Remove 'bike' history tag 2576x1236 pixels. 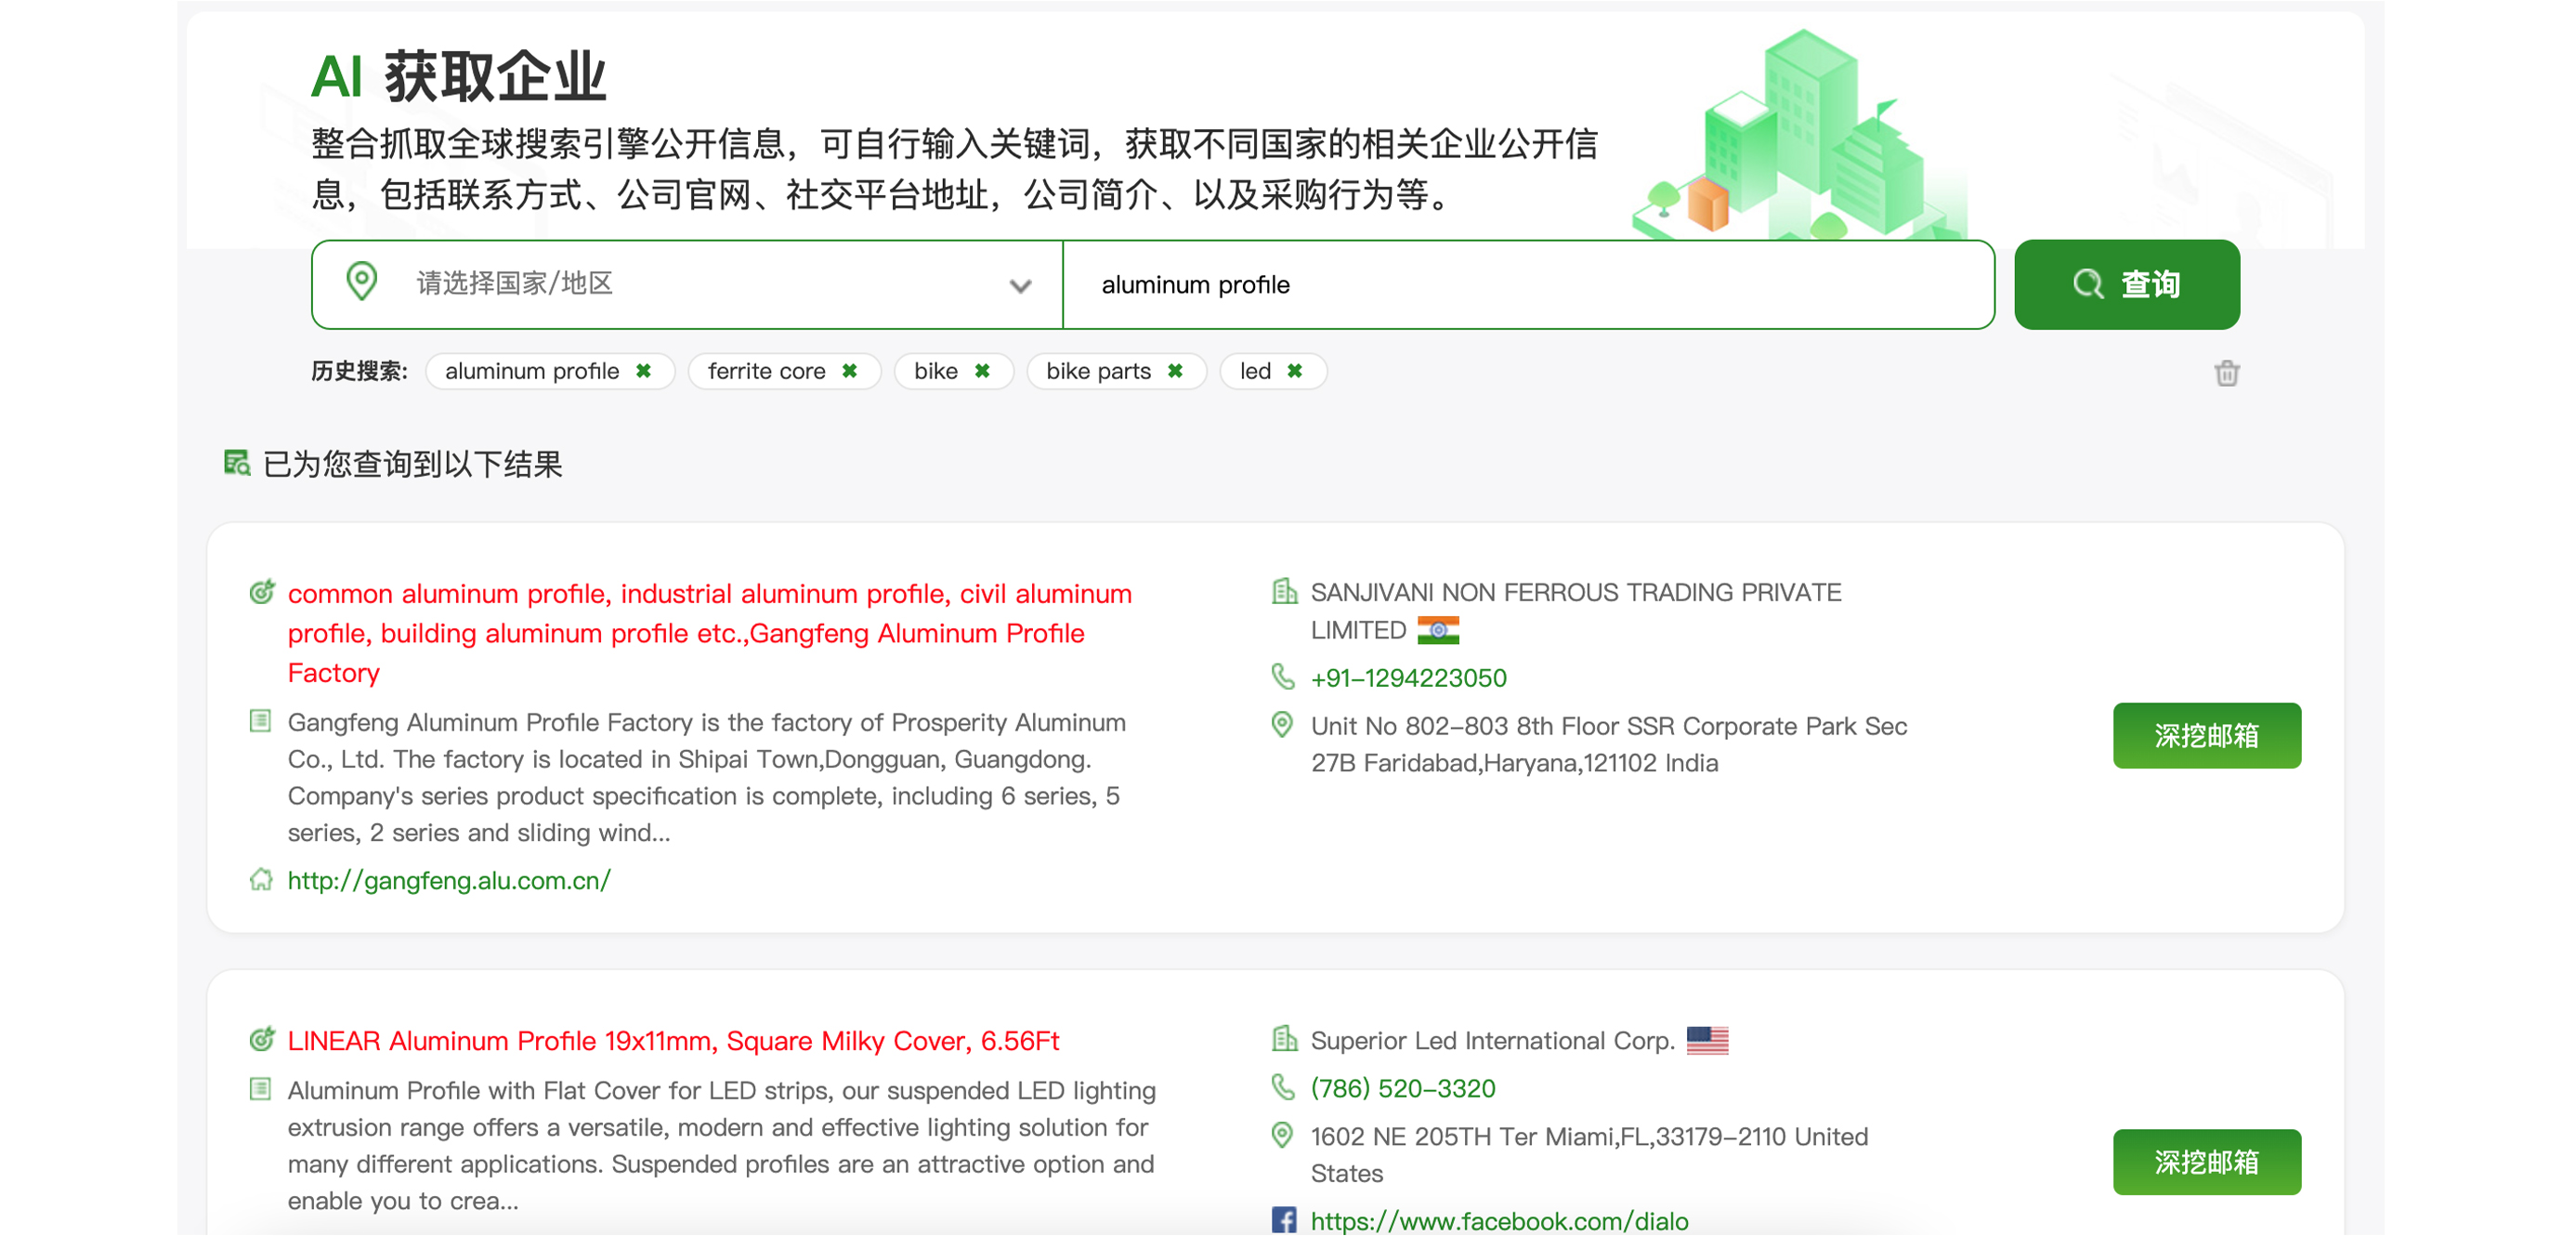983,371
